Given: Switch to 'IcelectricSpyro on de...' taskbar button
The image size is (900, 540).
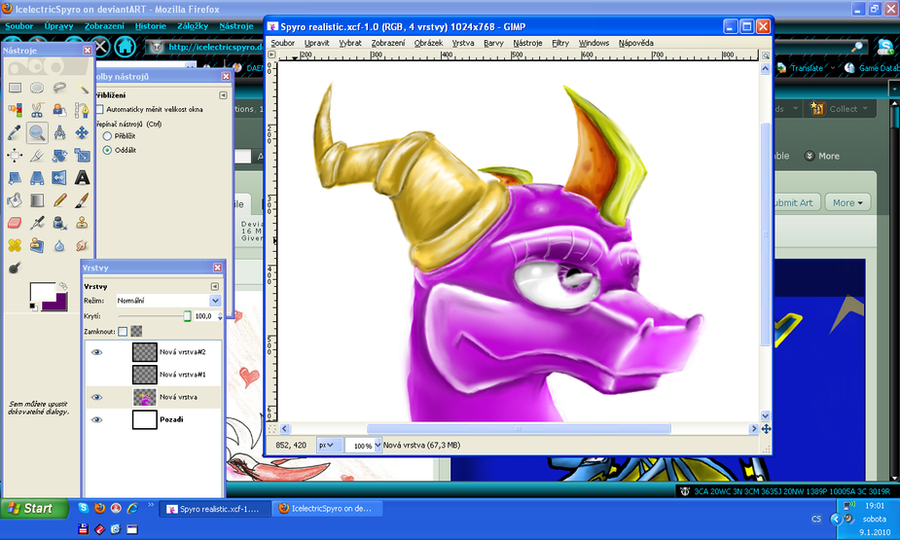Looking at the screenshot, I should pyautogui.click(x=327, y=508).
